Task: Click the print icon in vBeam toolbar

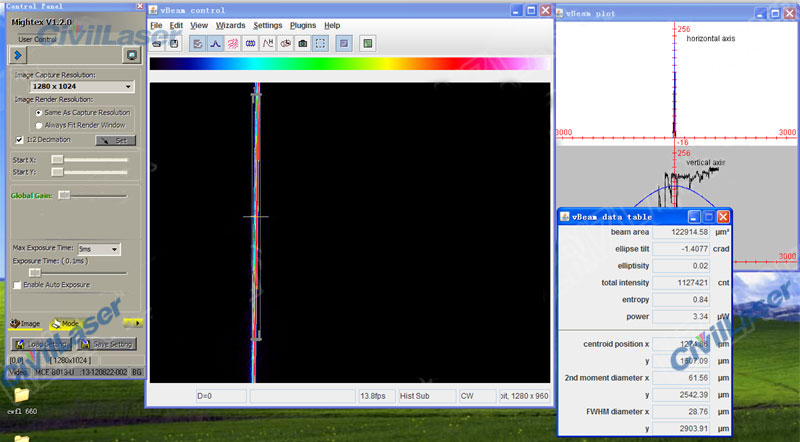Action: coord(158,44)
